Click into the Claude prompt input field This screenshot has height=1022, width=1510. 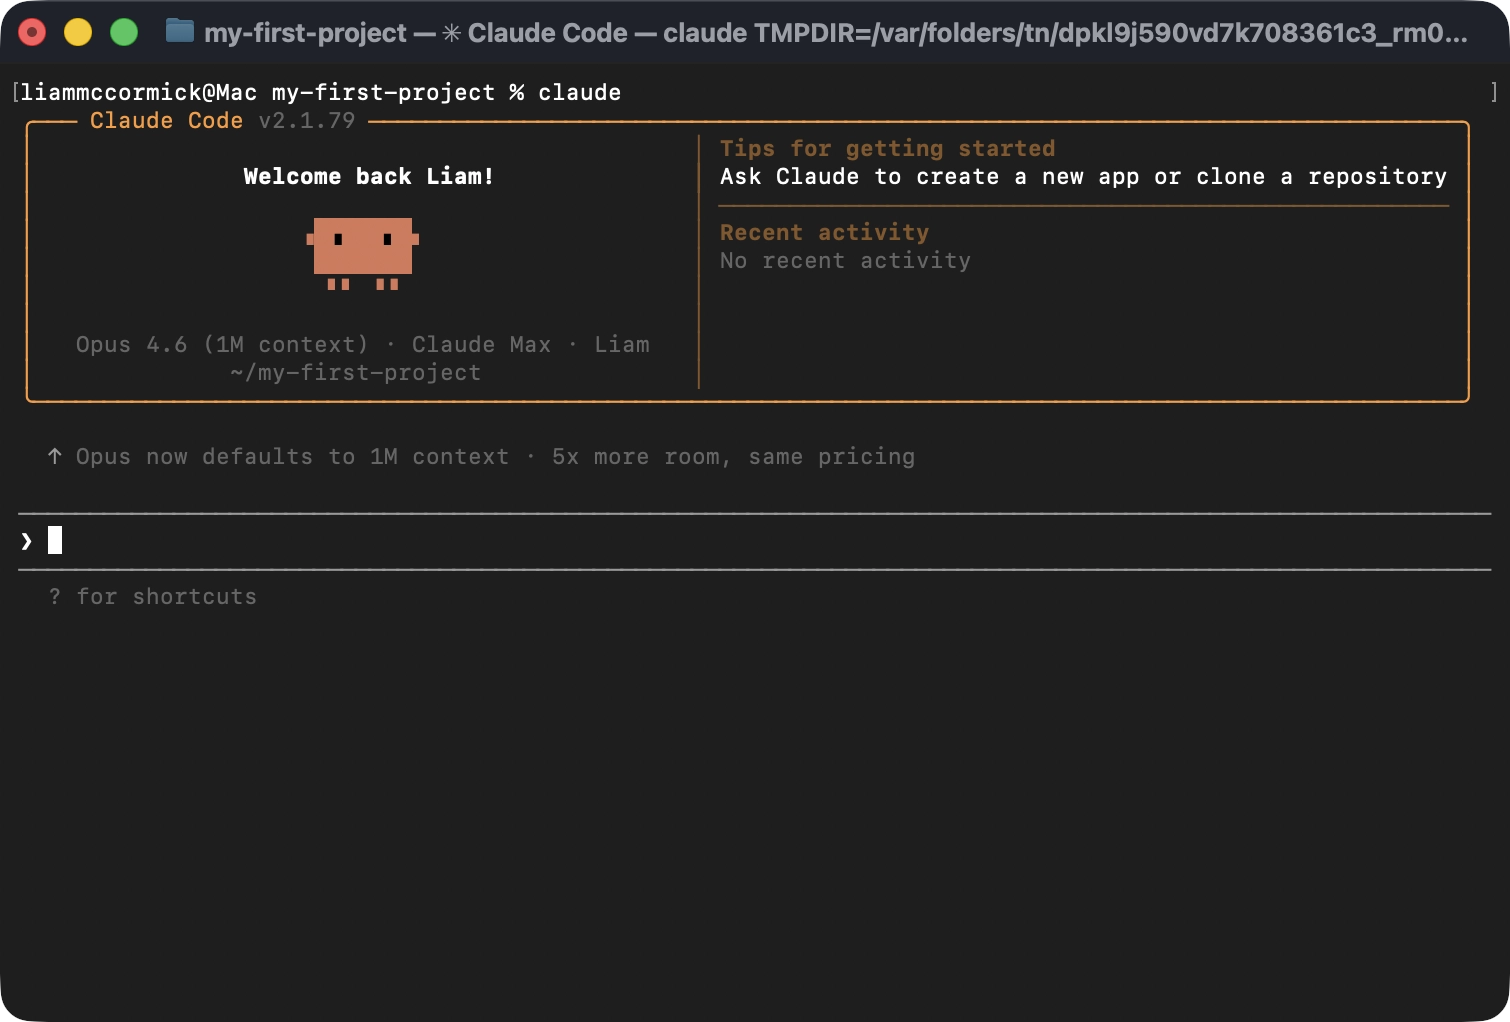click(x=700, y=541)
